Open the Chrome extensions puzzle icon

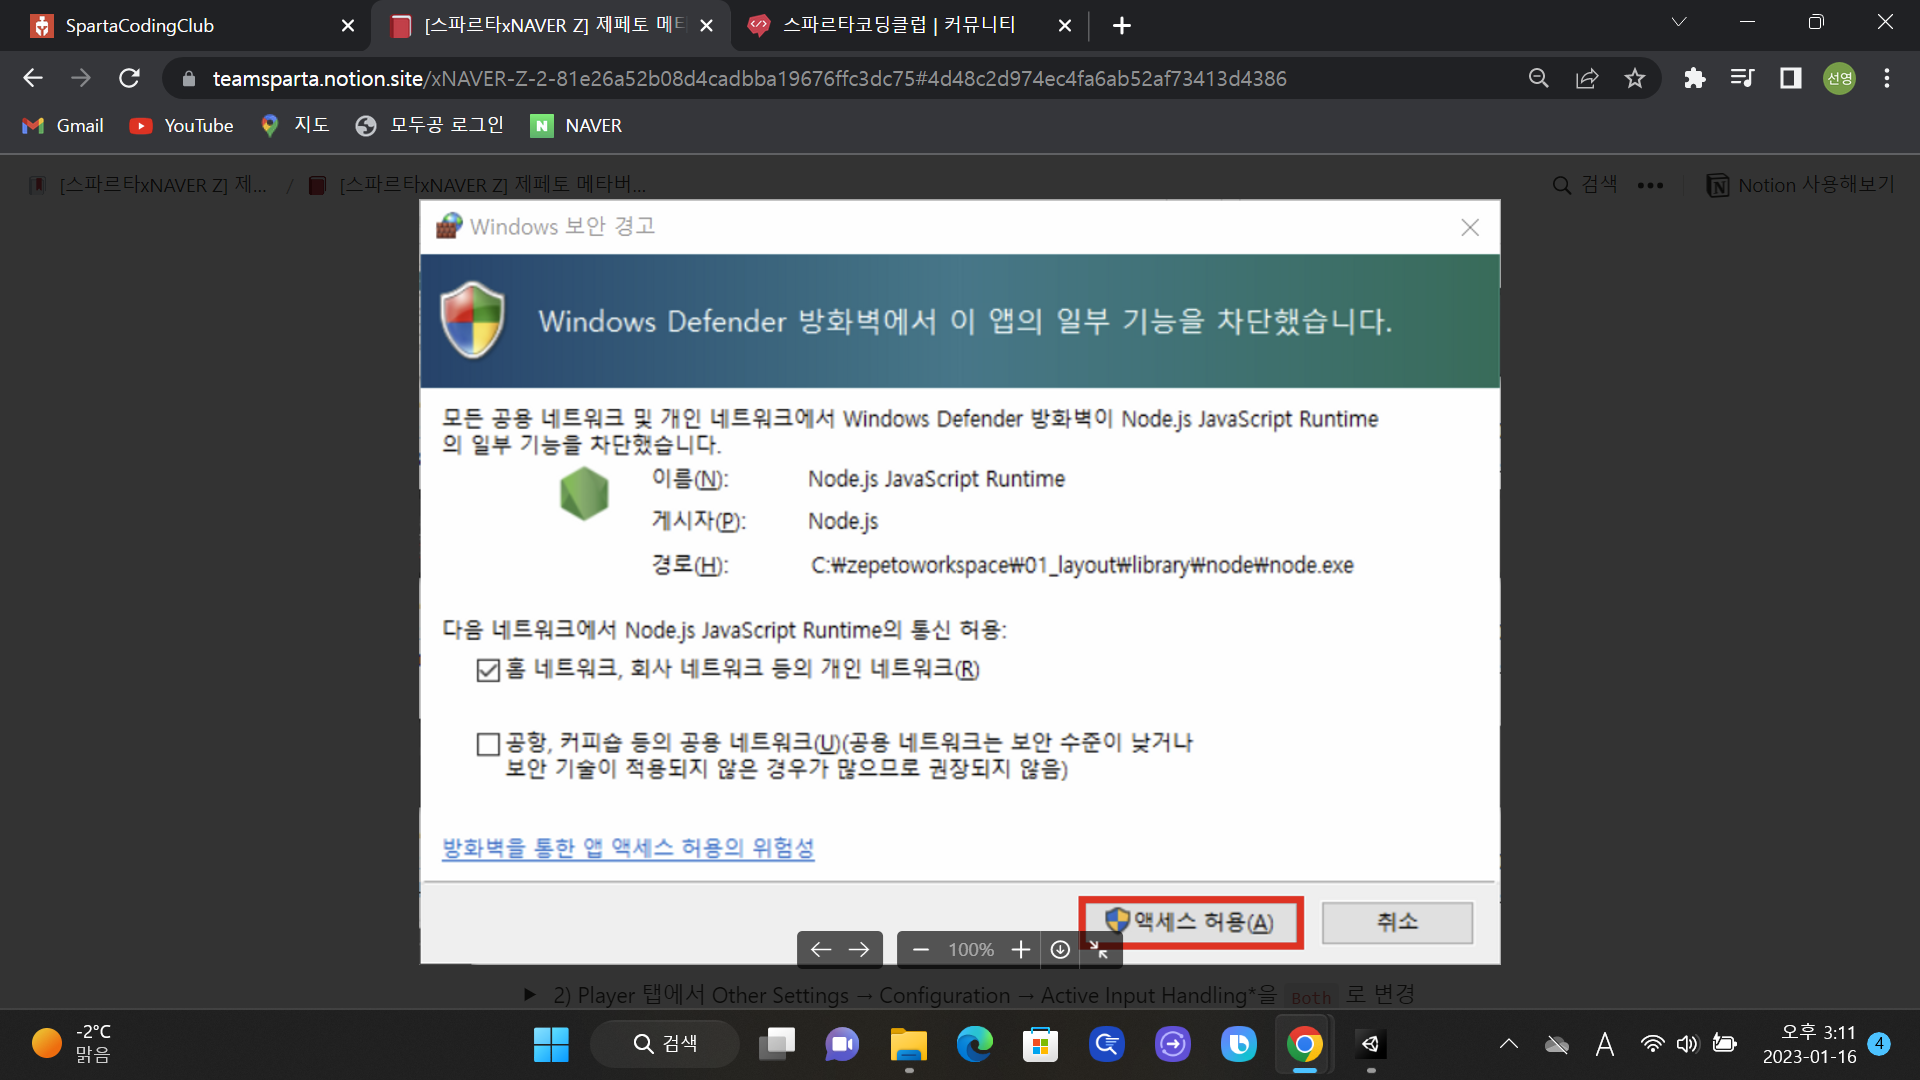coord(1694,78)
